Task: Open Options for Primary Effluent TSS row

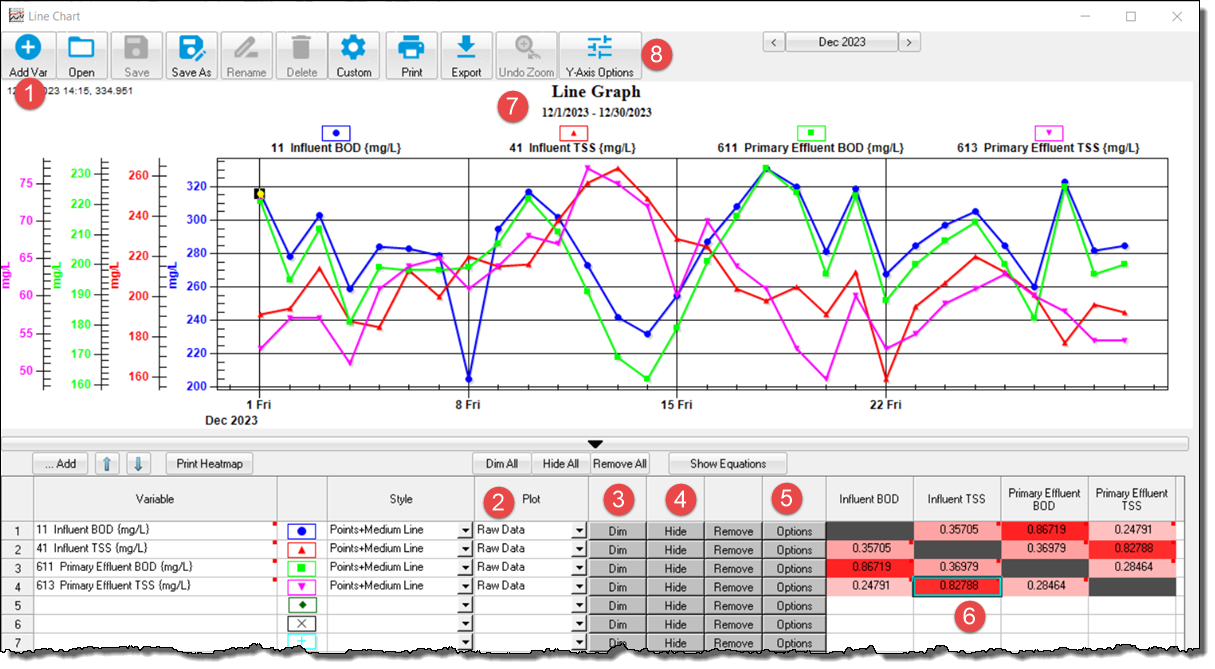Action: click(x=794, y=586)
